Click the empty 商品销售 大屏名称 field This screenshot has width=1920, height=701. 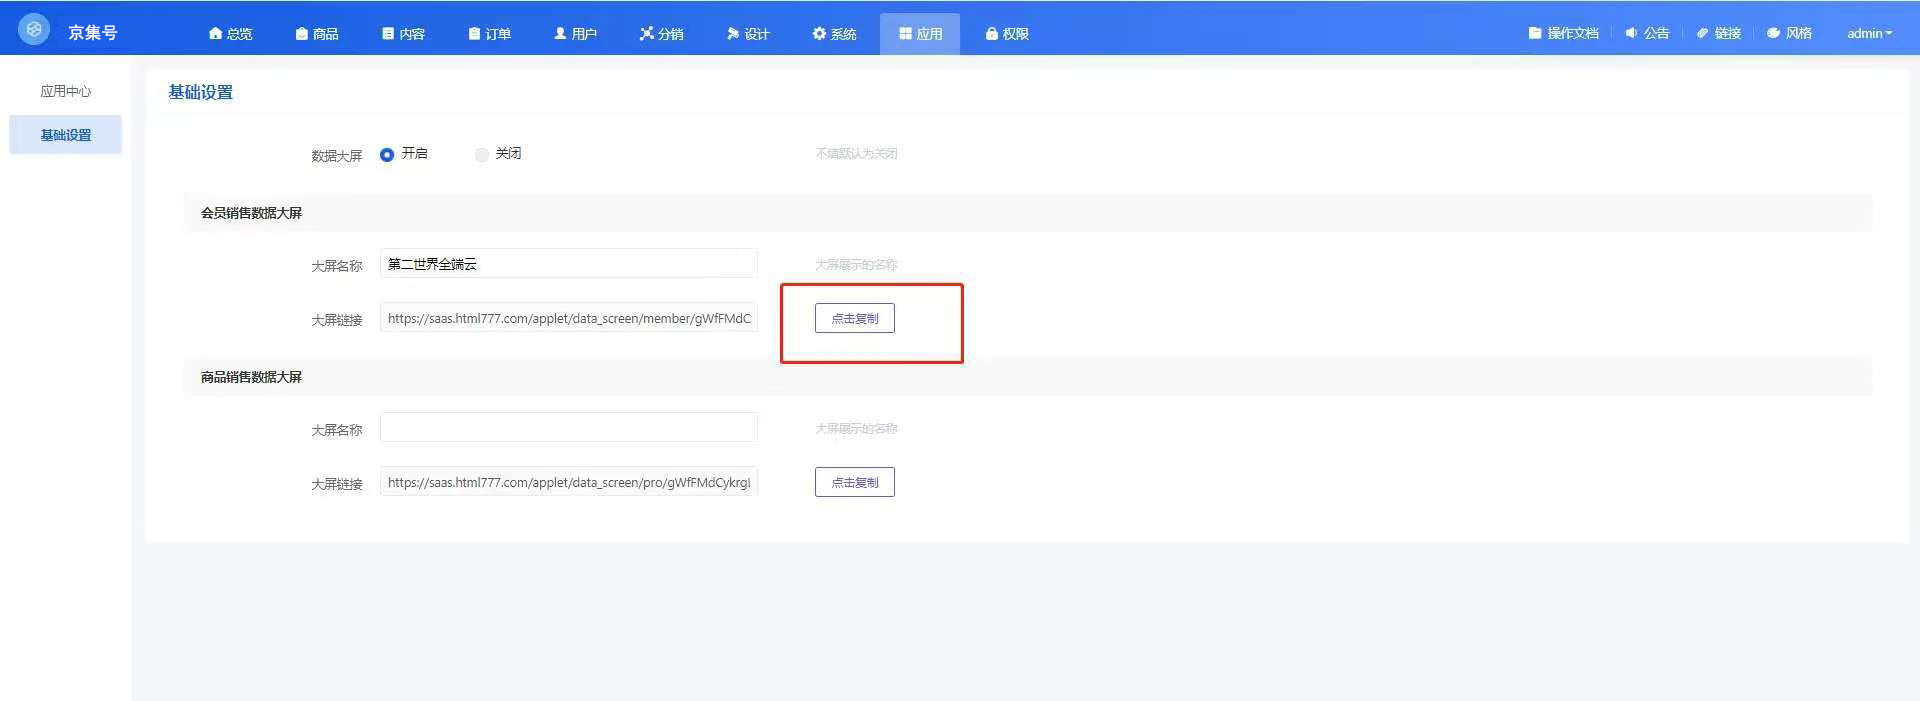click(x=568, y=428)
